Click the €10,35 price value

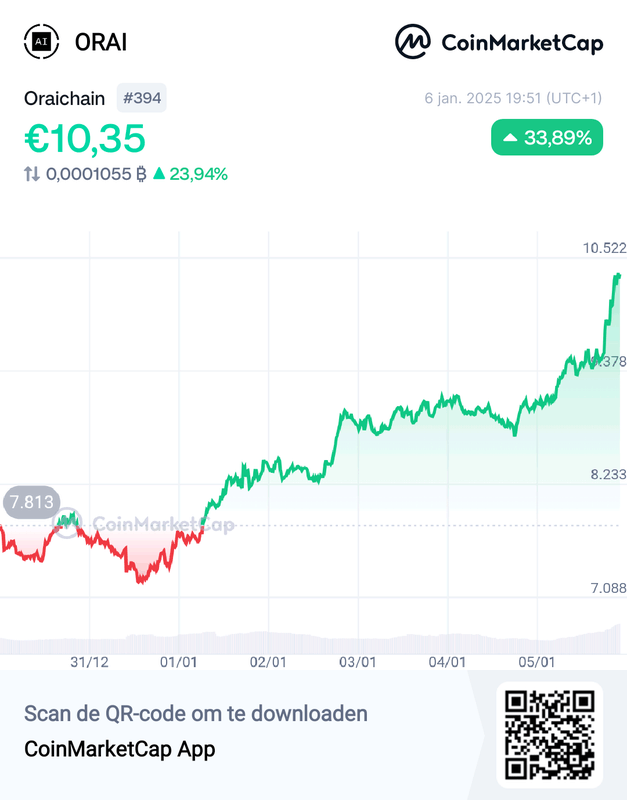point(85,138)
